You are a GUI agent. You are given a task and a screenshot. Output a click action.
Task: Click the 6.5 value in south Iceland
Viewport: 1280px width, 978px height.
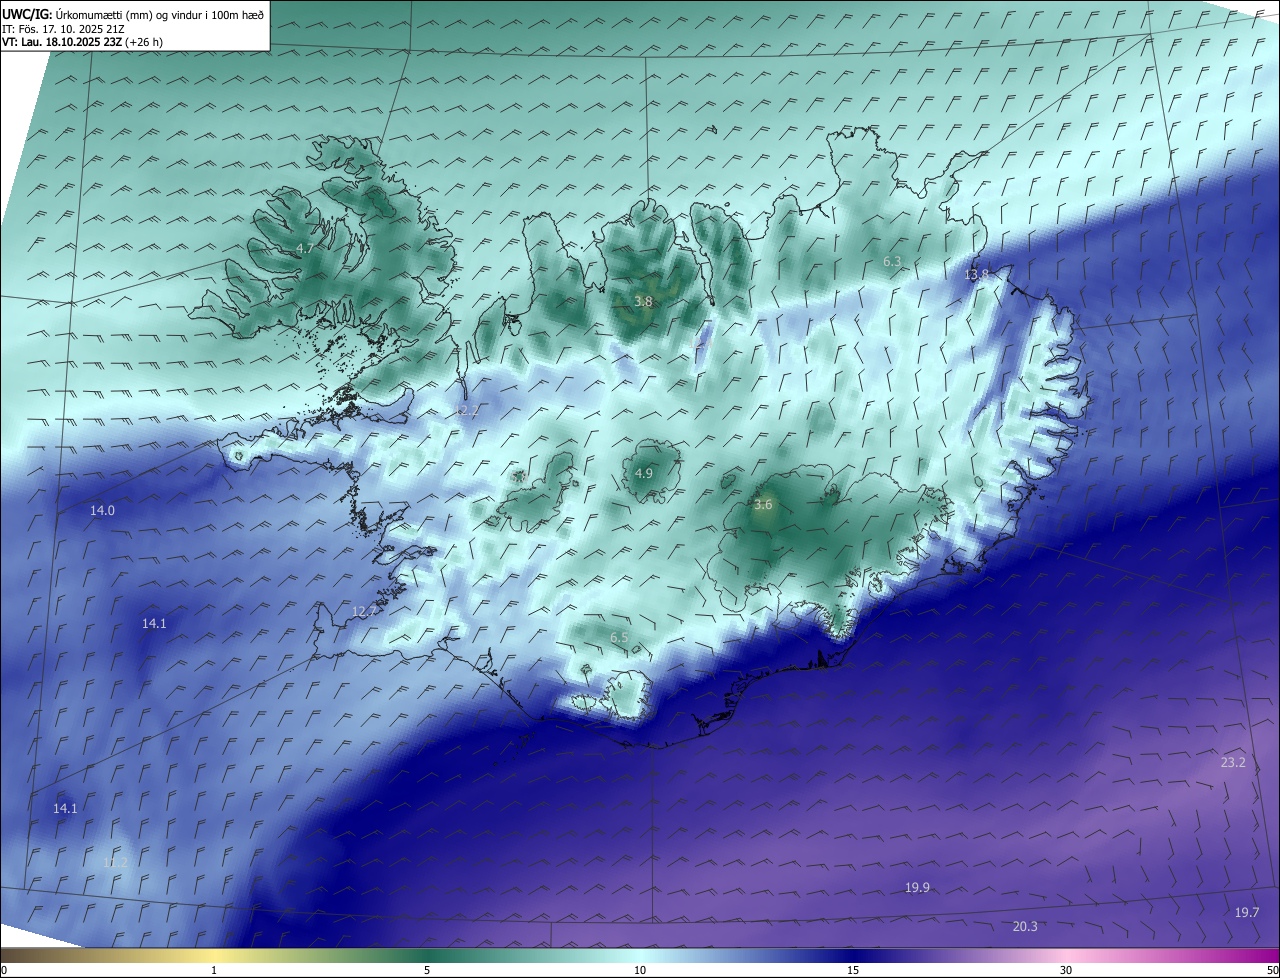pos(619,637)
